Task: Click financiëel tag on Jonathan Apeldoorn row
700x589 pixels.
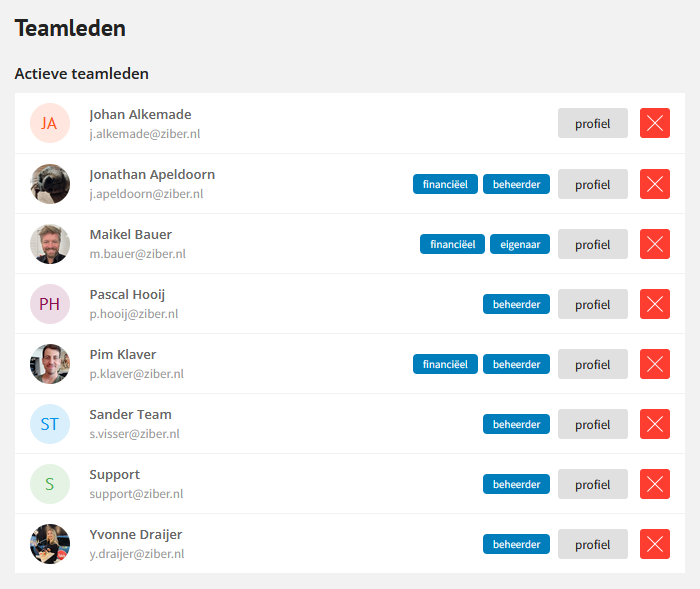Action: pos(445,184)
